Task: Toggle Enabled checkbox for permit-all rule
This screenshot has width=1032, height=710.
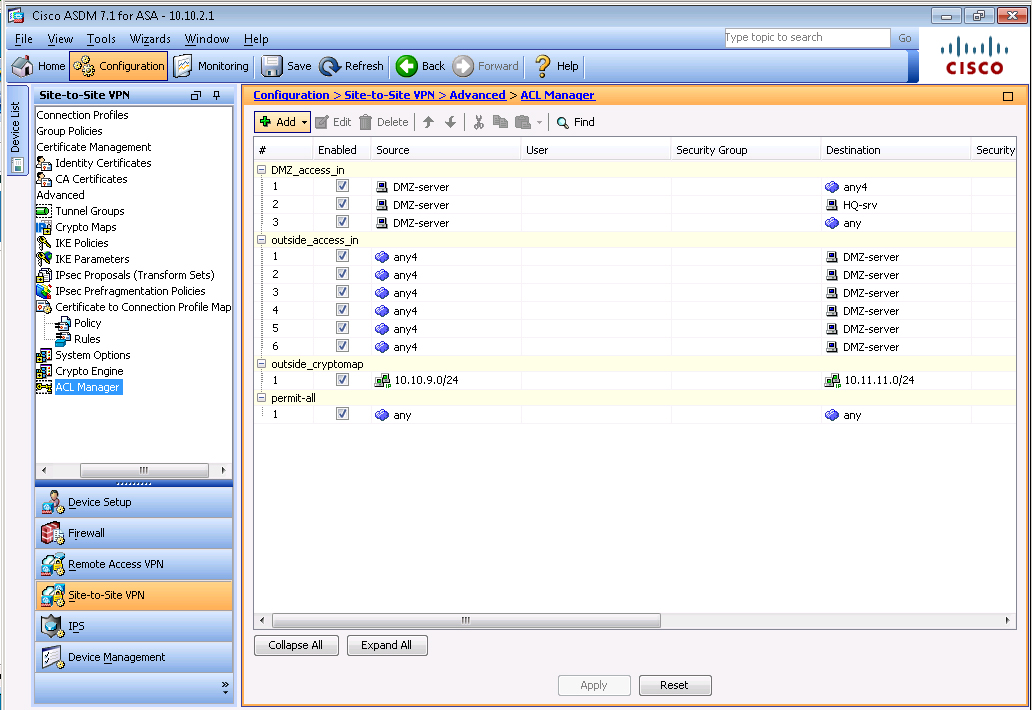Action: pyautogui.click(x=342, y=414)
